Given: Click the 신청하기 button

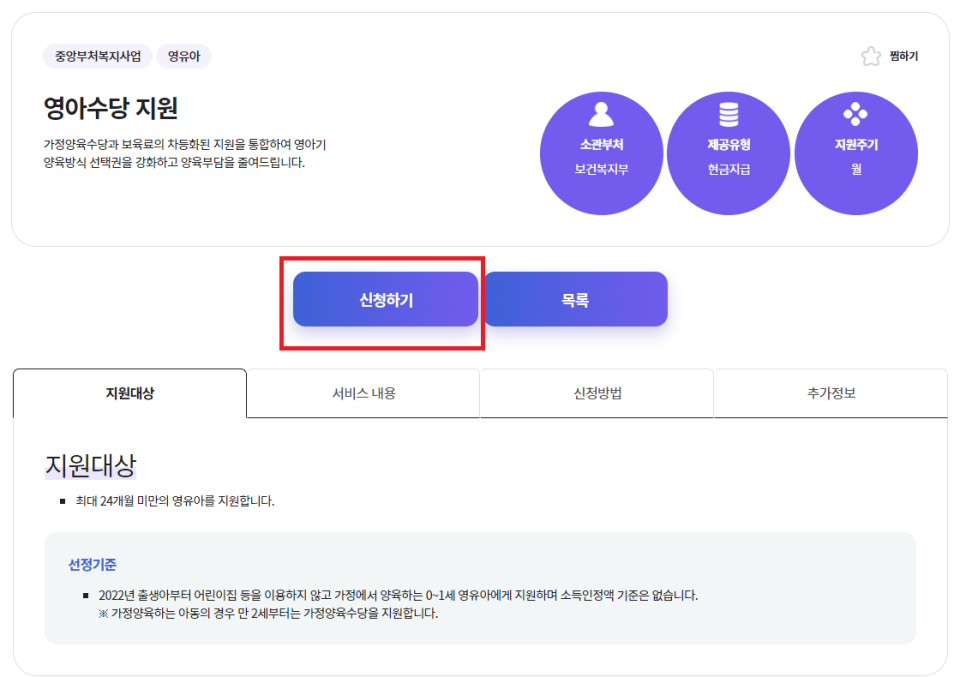Looking at the screenshot, I should 385,298.
